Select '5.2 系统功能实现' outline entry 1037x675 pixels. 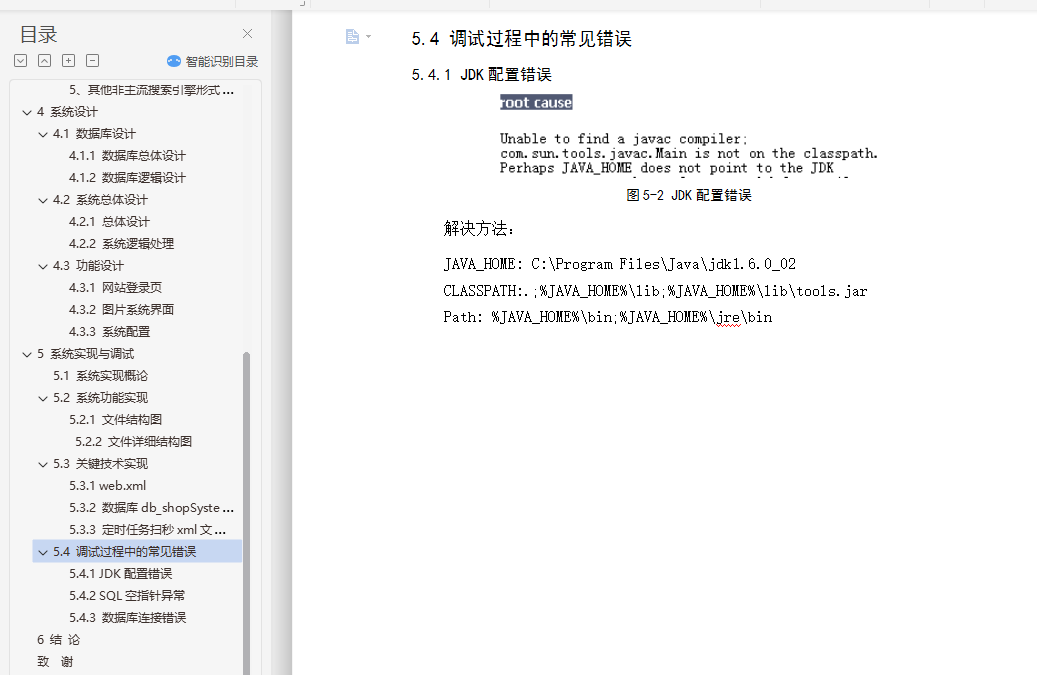click(x=101, y=397)
